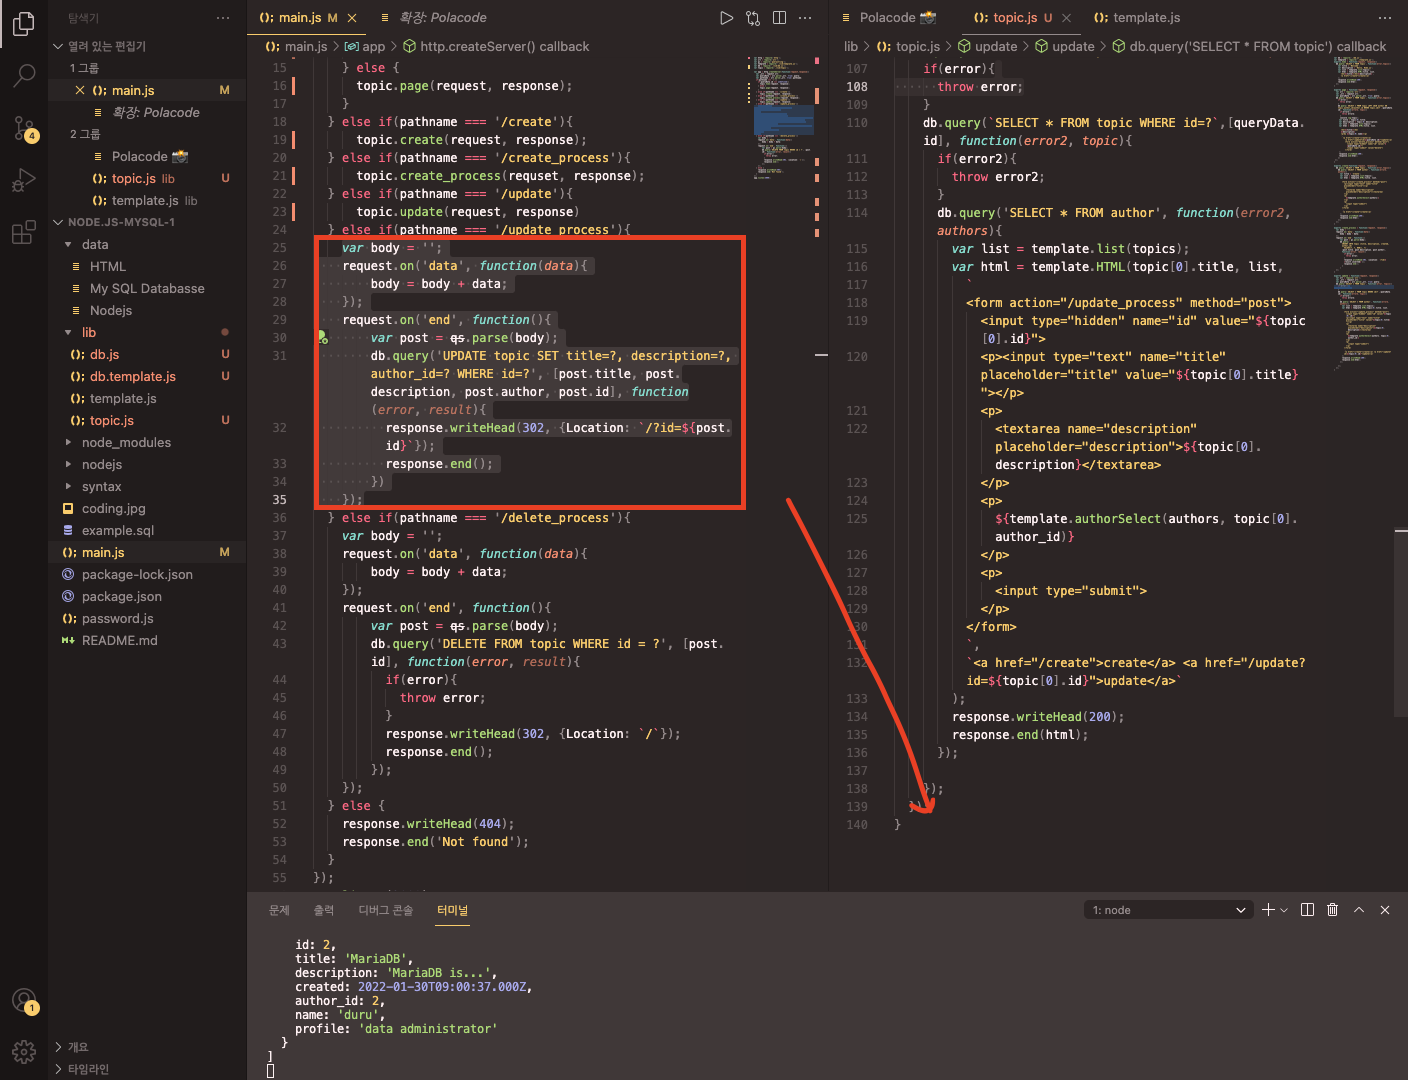Open more actions for right editor group

coord(1385,18)
